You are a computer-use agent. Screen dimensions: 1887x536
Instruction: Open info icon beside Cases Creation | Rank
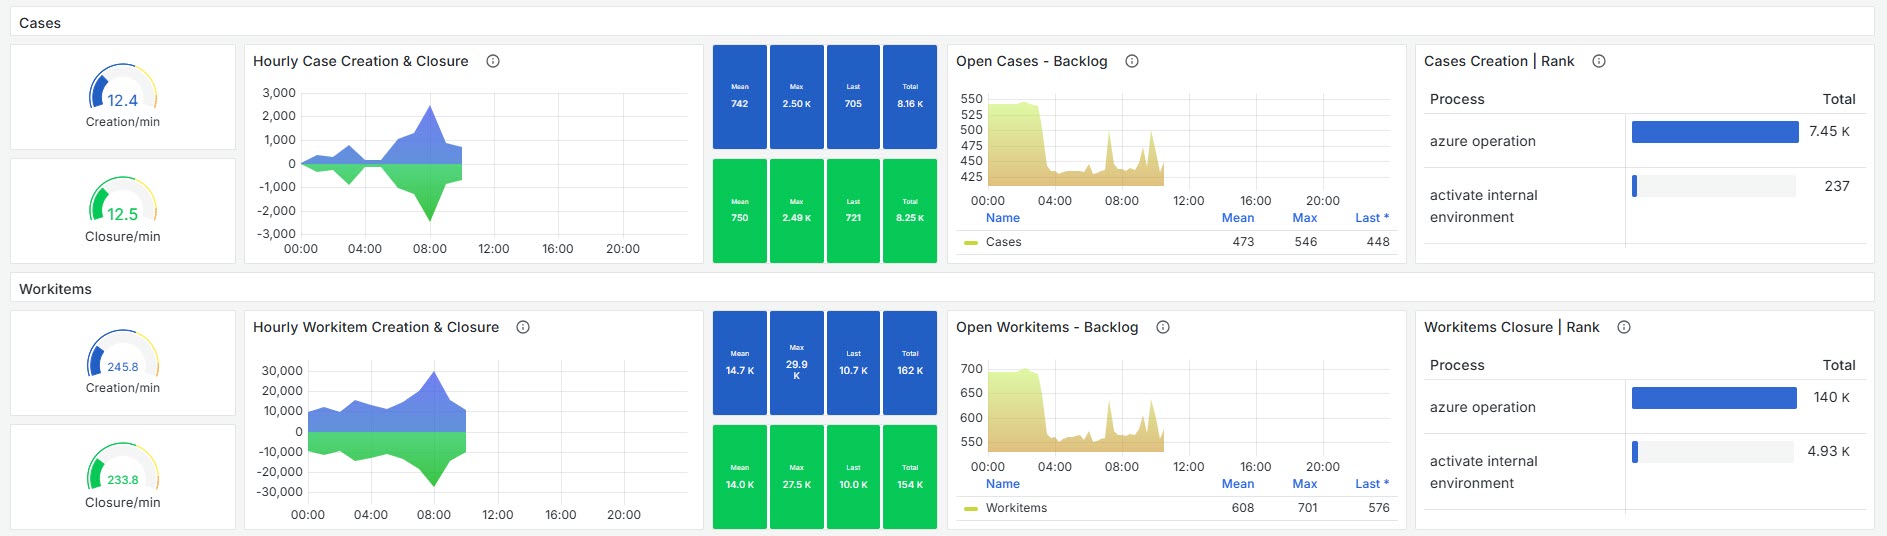[1599, 61]
